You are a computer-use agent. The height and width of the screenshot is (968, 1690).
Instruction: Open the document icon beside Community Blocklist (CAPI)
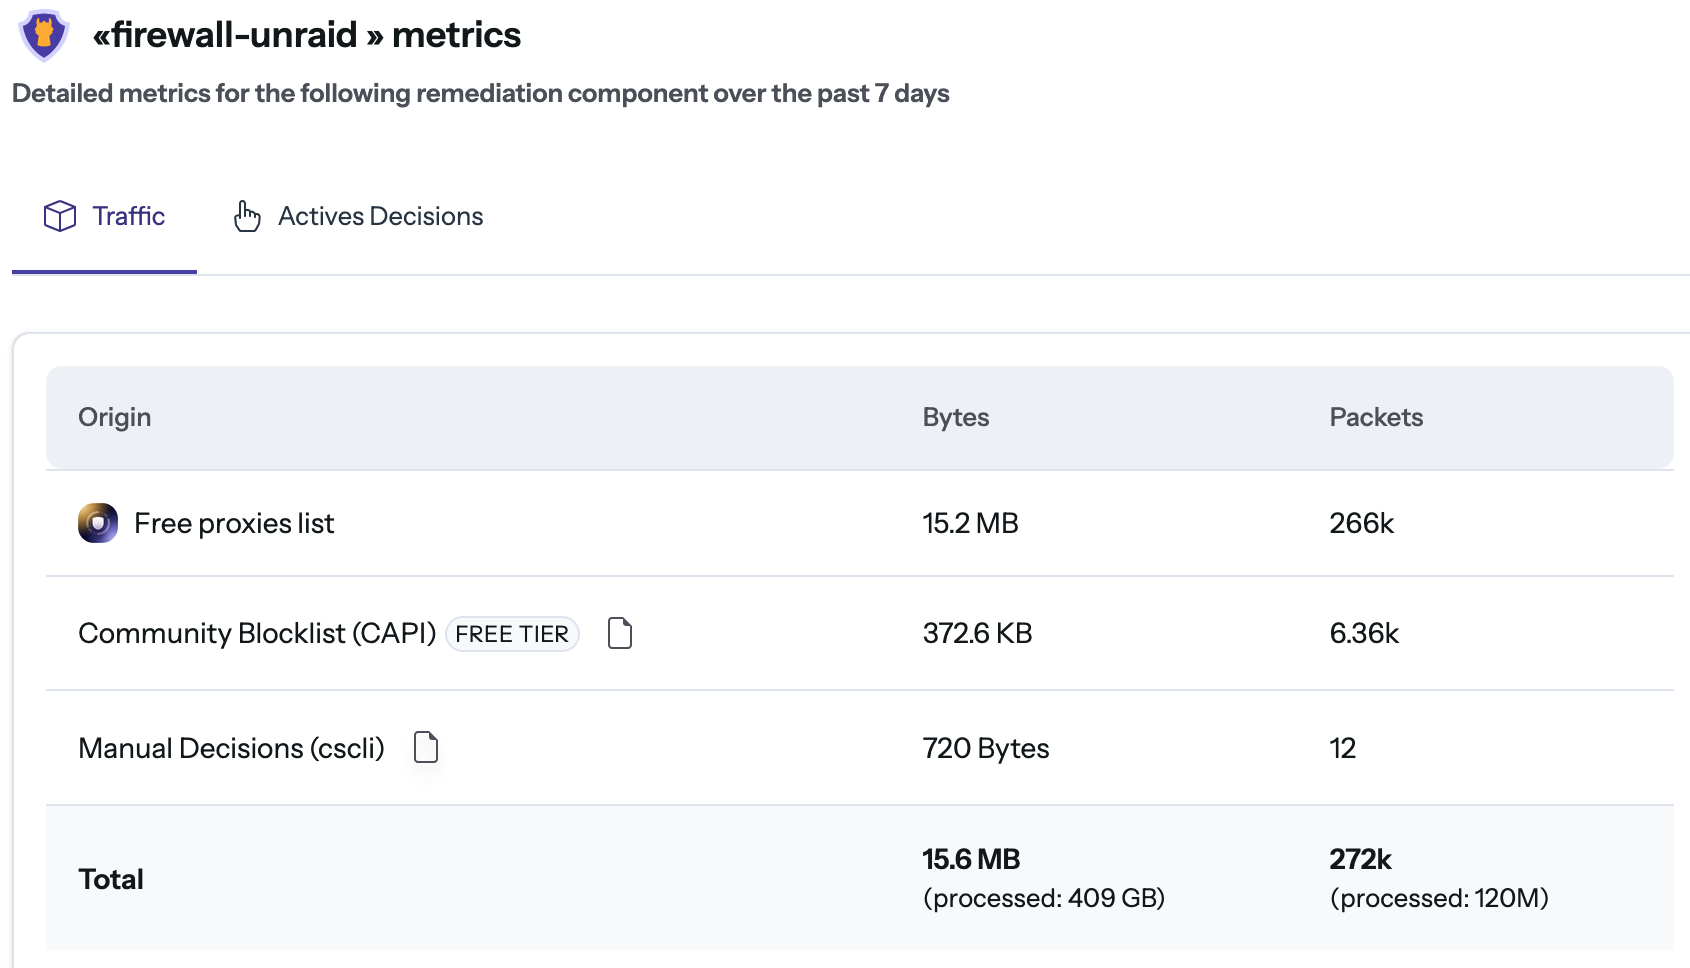pyautogui.click(x=620, y=633)
